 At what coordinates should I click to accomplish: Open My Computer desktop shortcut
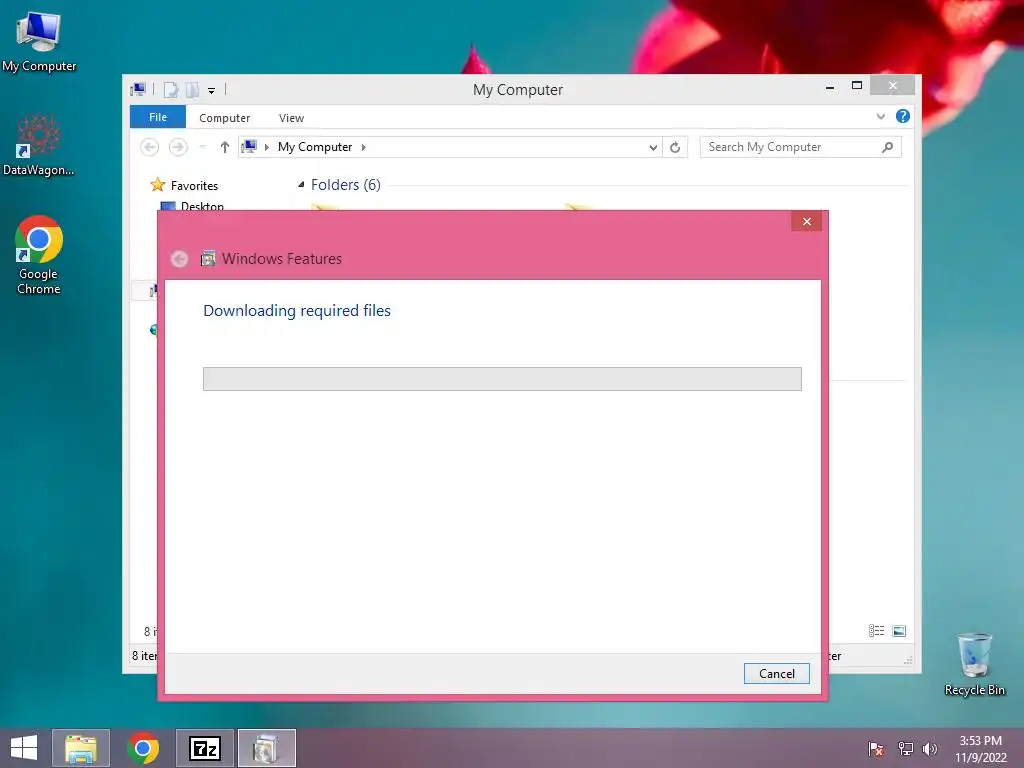pyautogui.click(x=39, y=41)
